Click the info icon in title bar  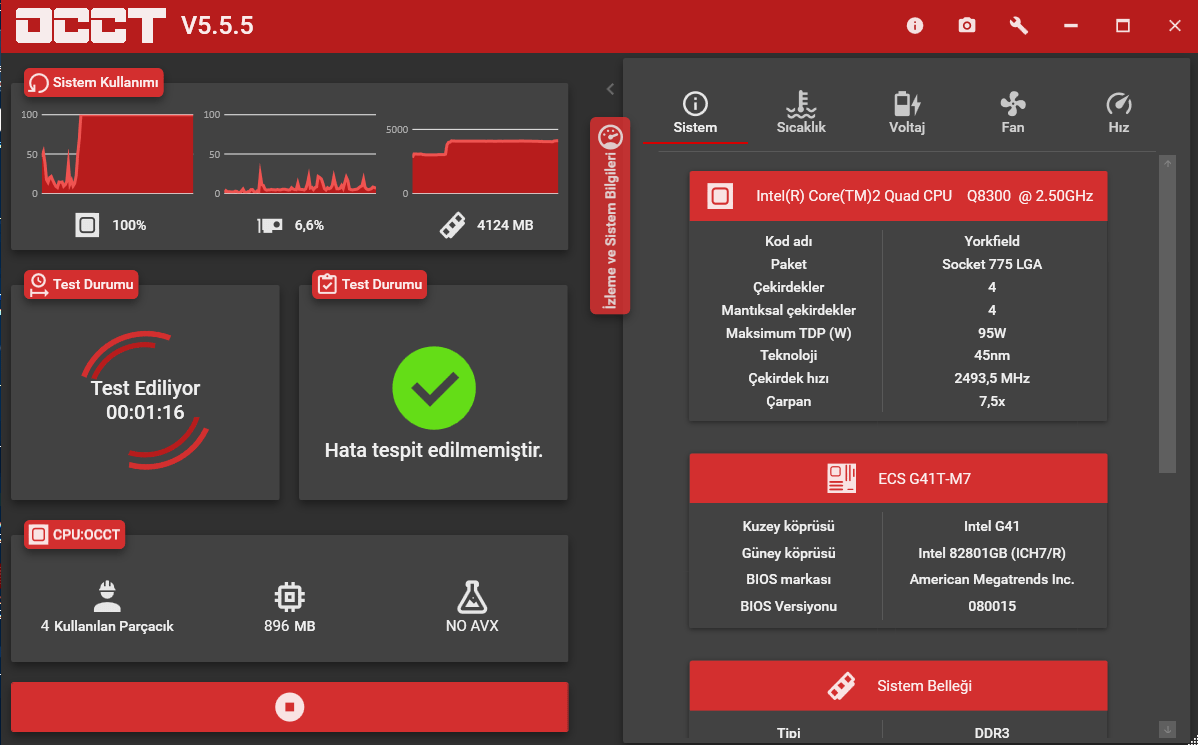(x=915, y=25)
